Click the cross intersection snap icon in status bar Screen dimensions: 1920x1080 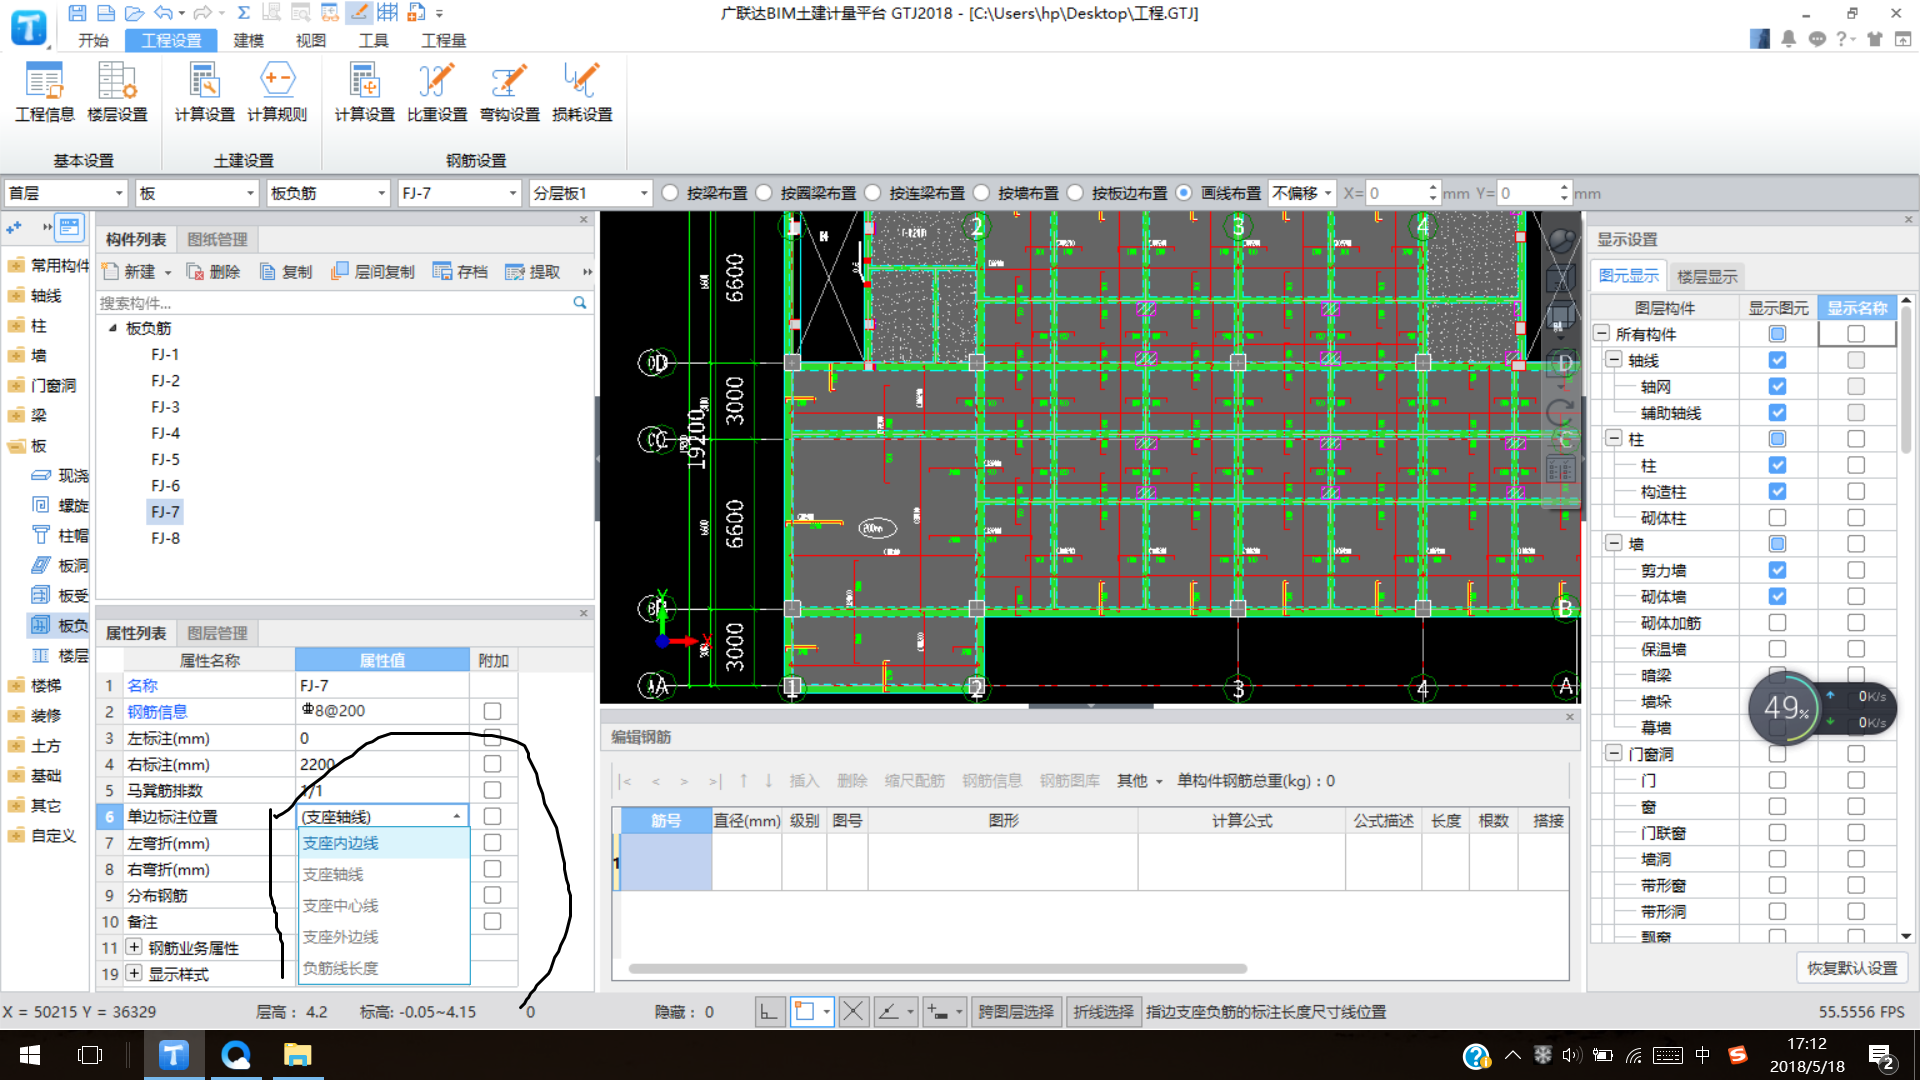click(x=853, y=1012)
